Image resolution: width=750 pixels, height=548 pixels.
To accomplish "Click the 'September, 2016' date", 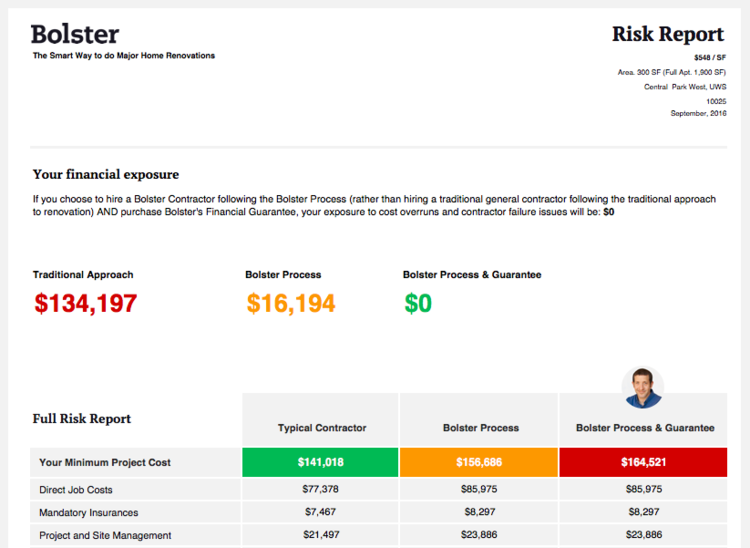I will point(698,113).
